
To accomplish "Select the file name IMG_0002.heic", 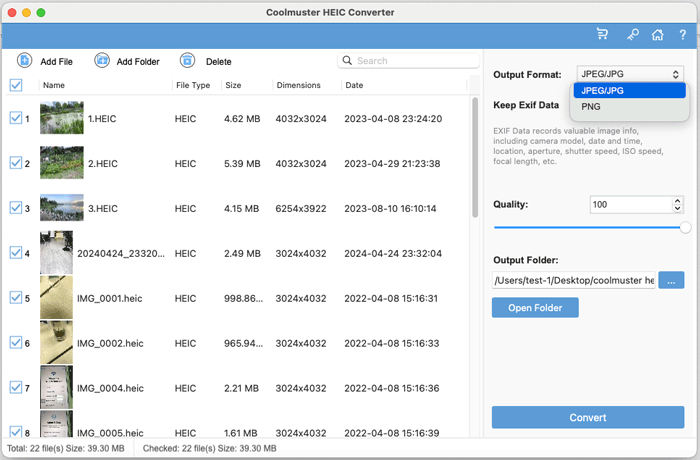I will [110, 343].
